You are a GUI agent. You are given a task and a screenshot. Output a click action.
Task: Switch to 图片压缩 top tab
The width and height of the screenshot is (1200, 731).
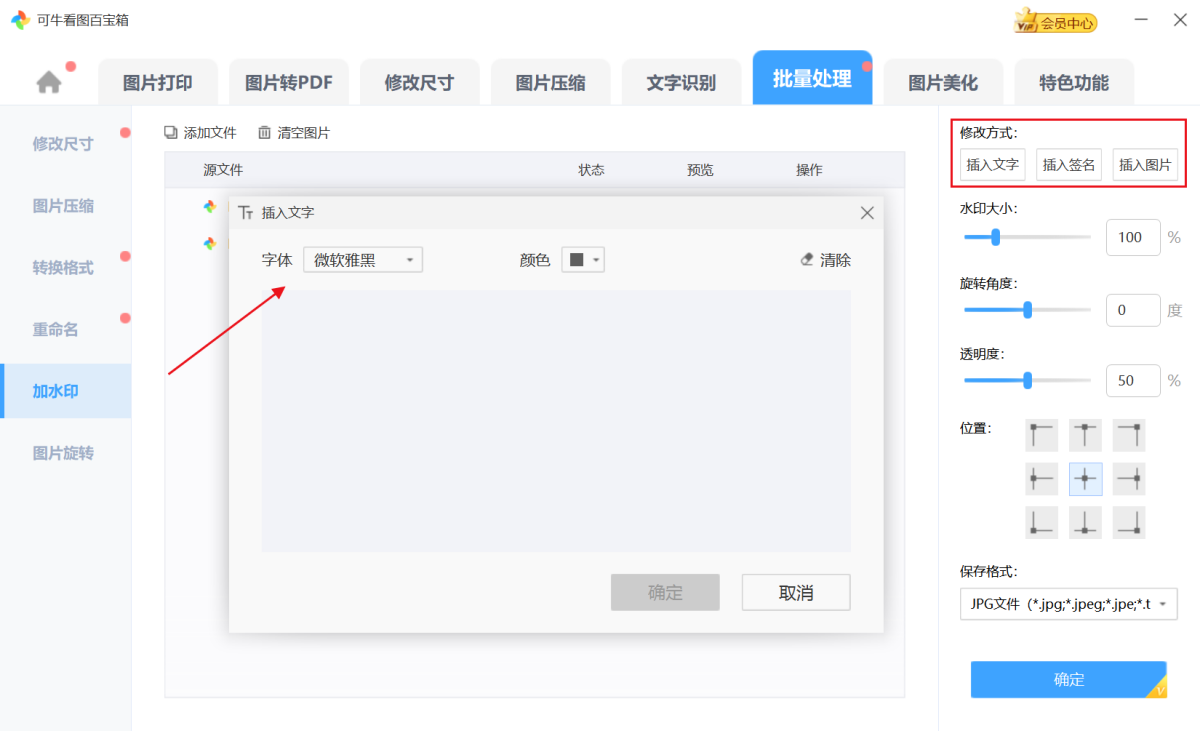tap(551, 83)
